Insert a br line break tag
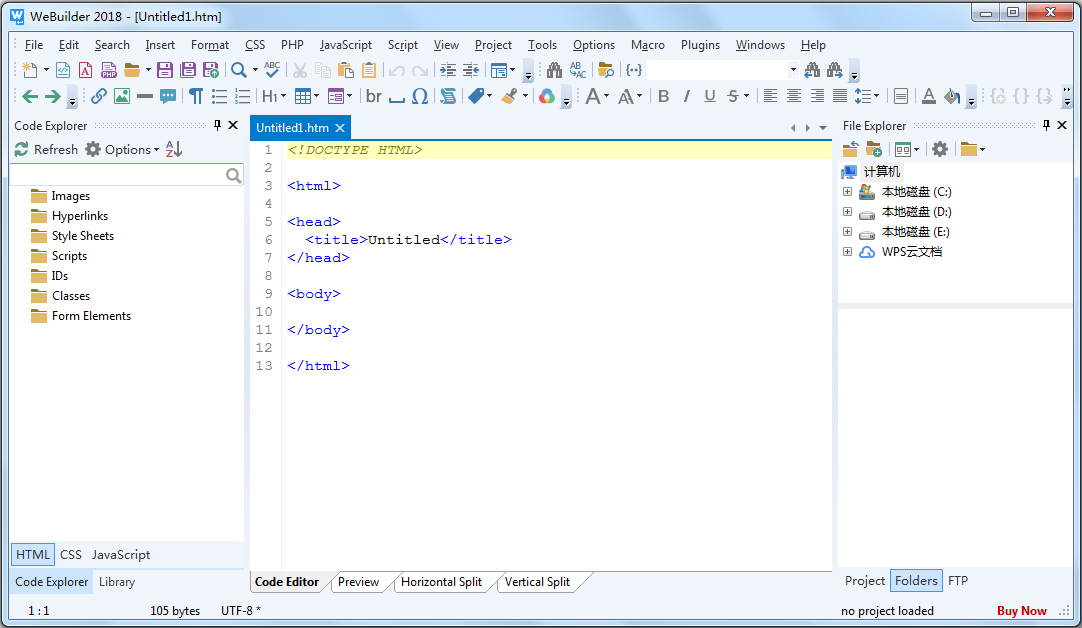Viewport: 1082px width, 628px height. 372,96
